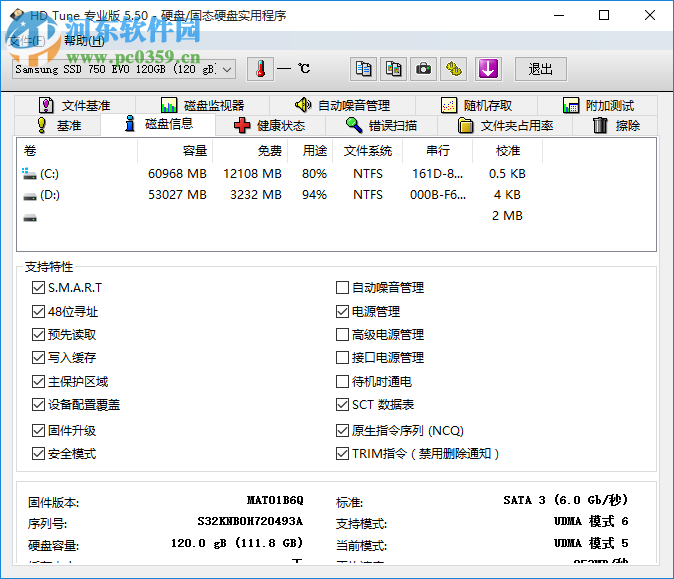The width and height of the screenshot is (674, 579).
Task: Open the 附加测试 tab
Action: point(598,105)
